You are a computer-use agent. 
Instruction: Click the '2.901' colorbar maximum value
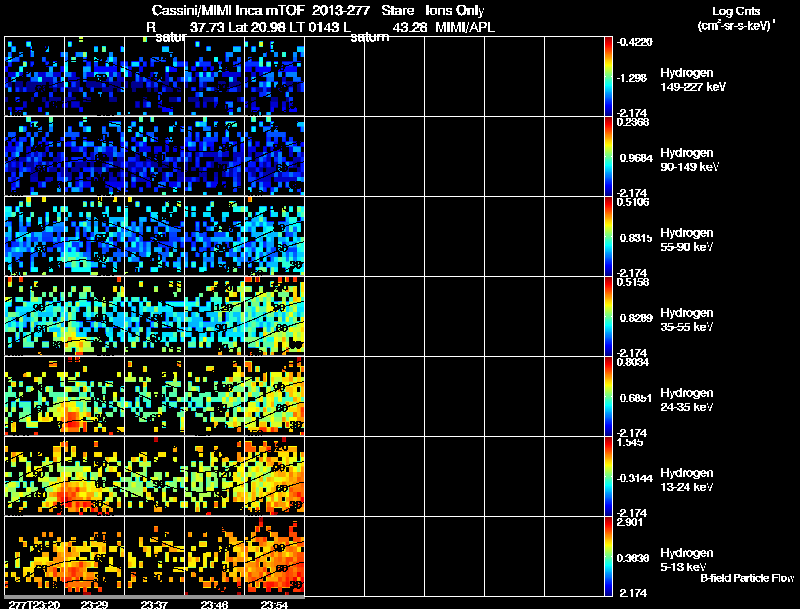coord(630,522)
